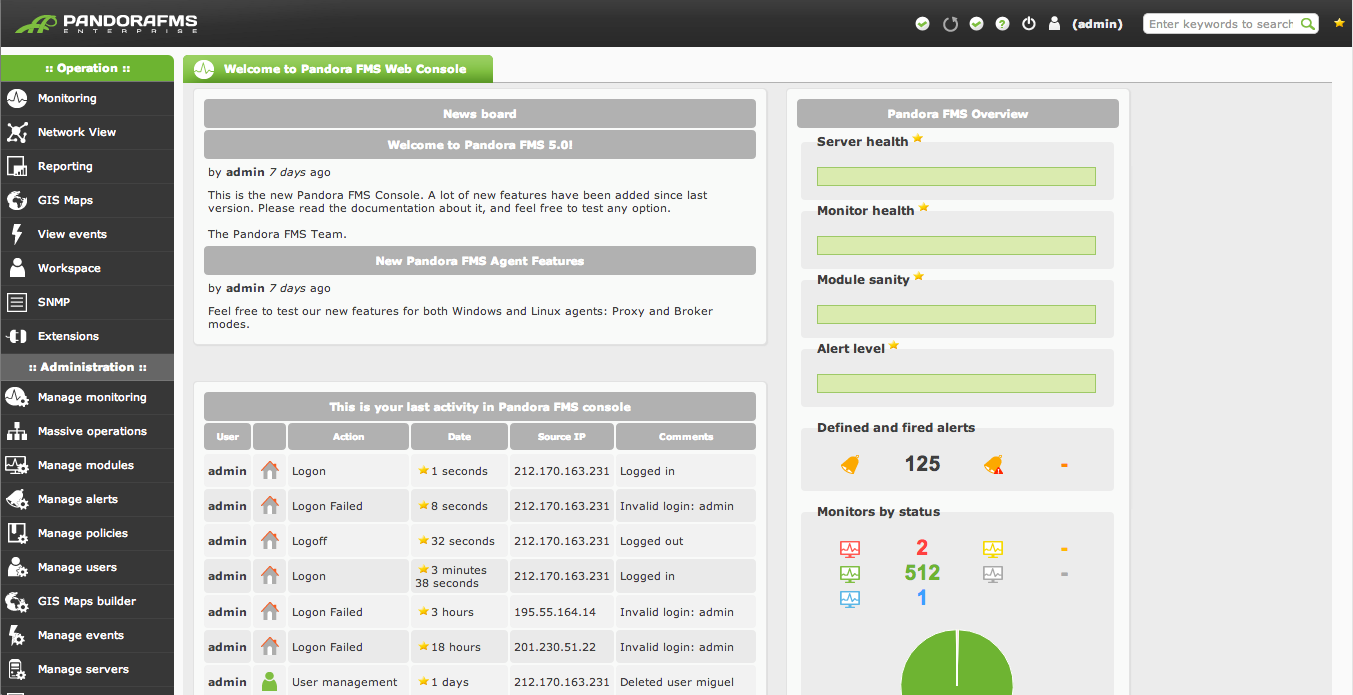Open the Extensions plug icon
Image resolution: width=1353 pixels, height=695 pixels.
tap(17, 336)
